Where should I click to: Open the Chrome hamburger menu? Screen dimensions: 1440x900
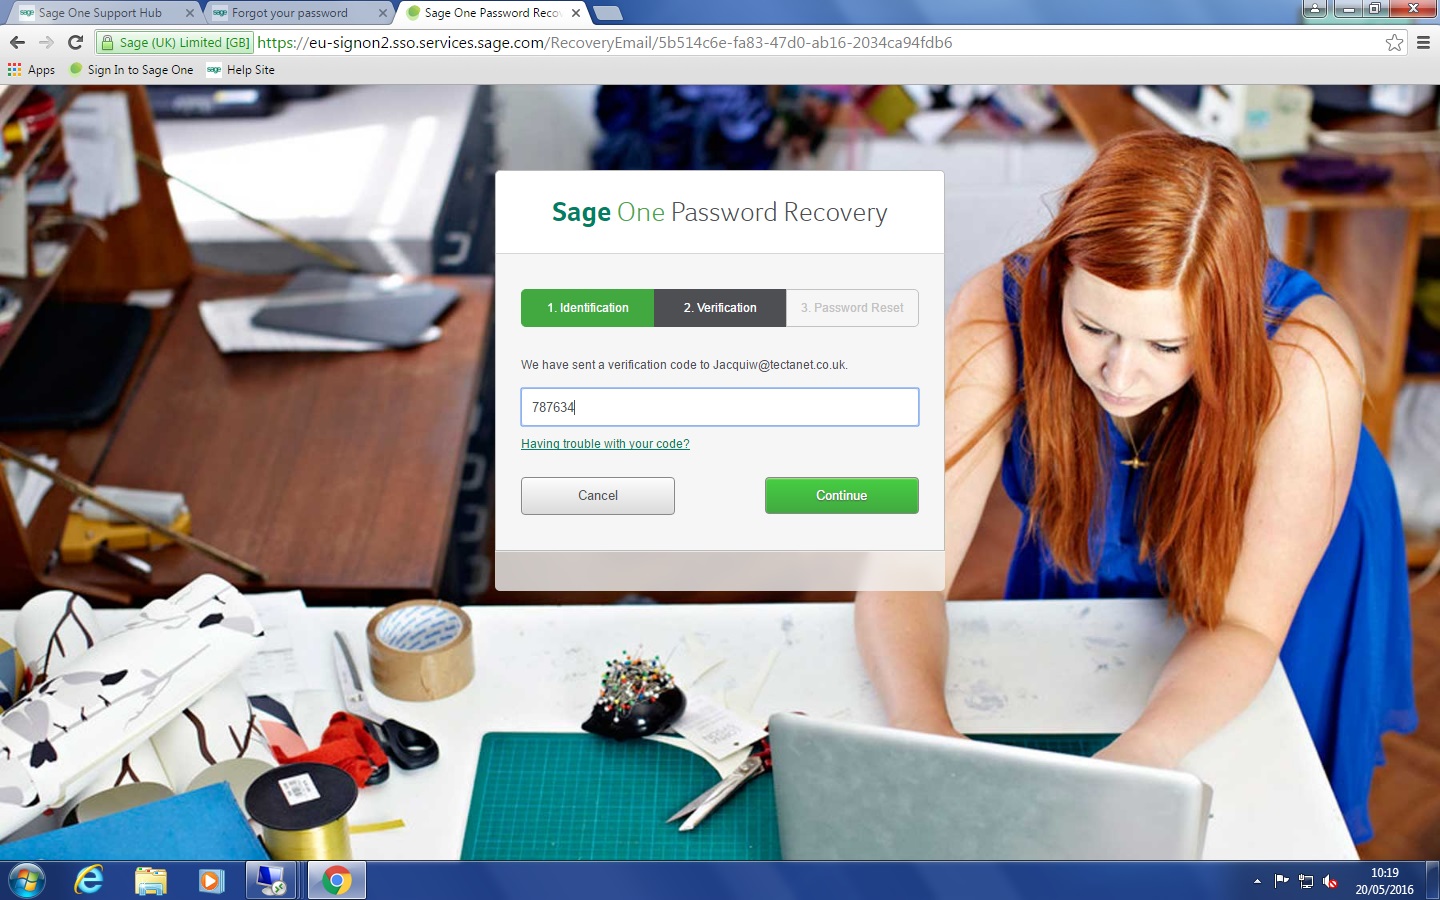tap(1423, 42)
